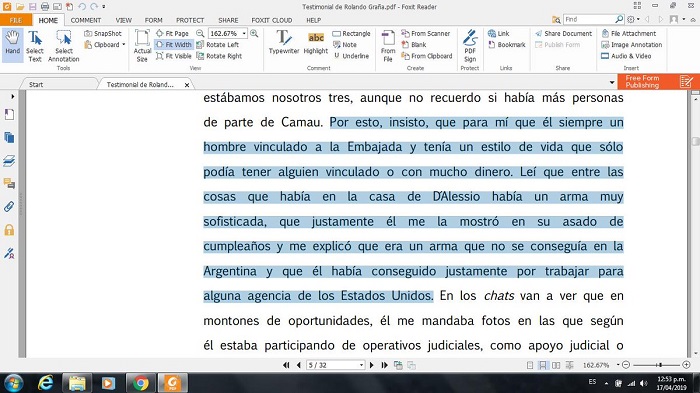Screen dimensions: 700x393
Task: Click the Find search field
Action: pos(590,19)
